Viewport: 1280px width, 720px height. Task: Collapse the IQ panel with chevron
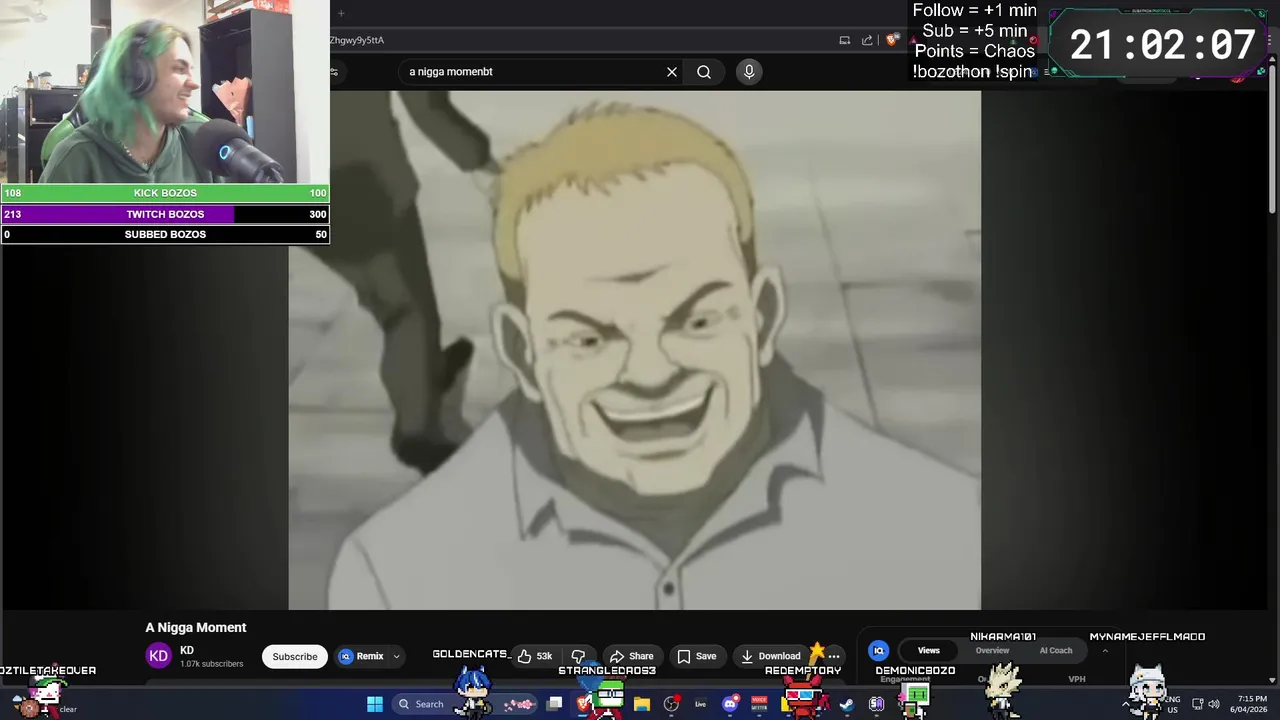[x=1105, y=651]
